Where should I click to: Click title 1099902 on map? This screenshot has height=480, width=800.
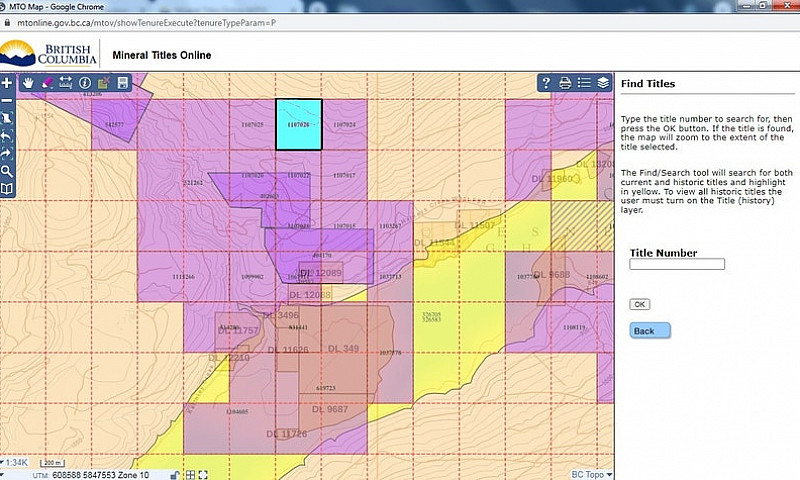point(253,276)
